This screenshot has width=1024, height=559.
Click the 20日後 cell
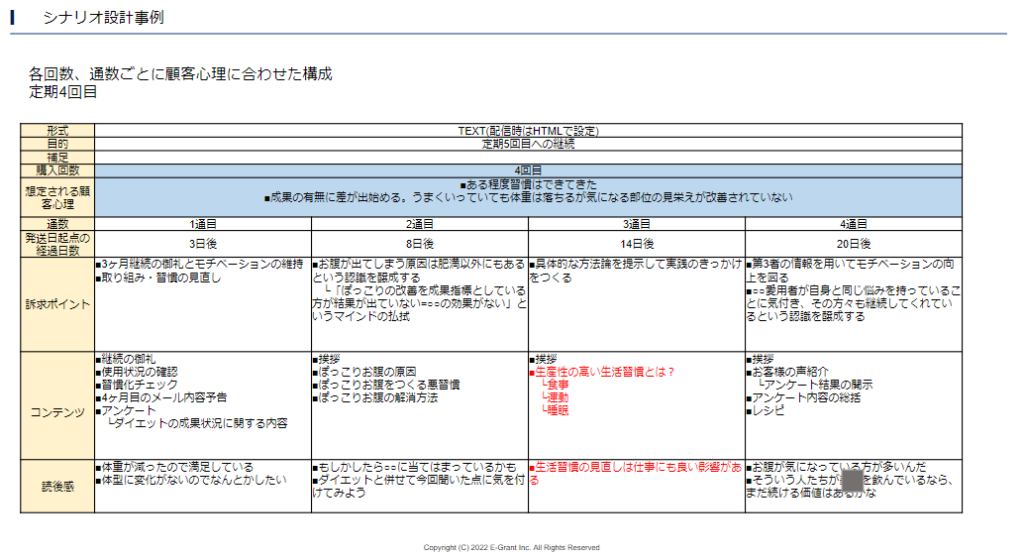click(853, 243)
